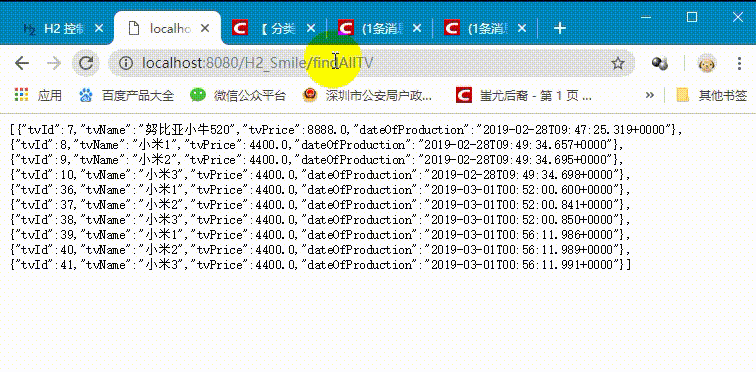Maximize the browser window

tap(692, 18)
